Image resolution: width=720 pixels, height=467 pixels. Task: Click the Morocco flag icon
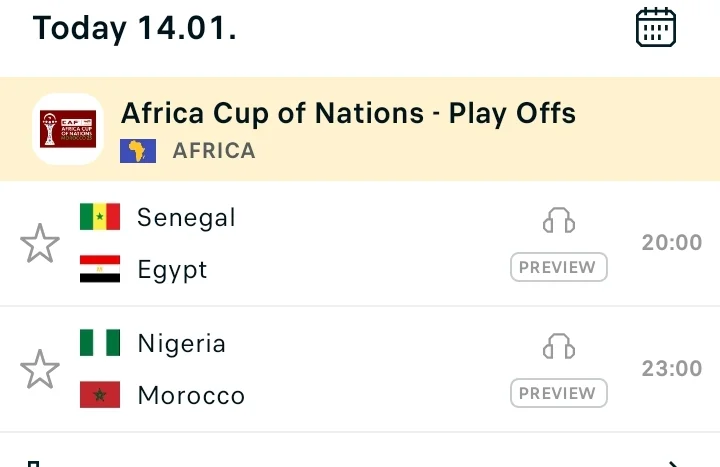pos(100,395)
